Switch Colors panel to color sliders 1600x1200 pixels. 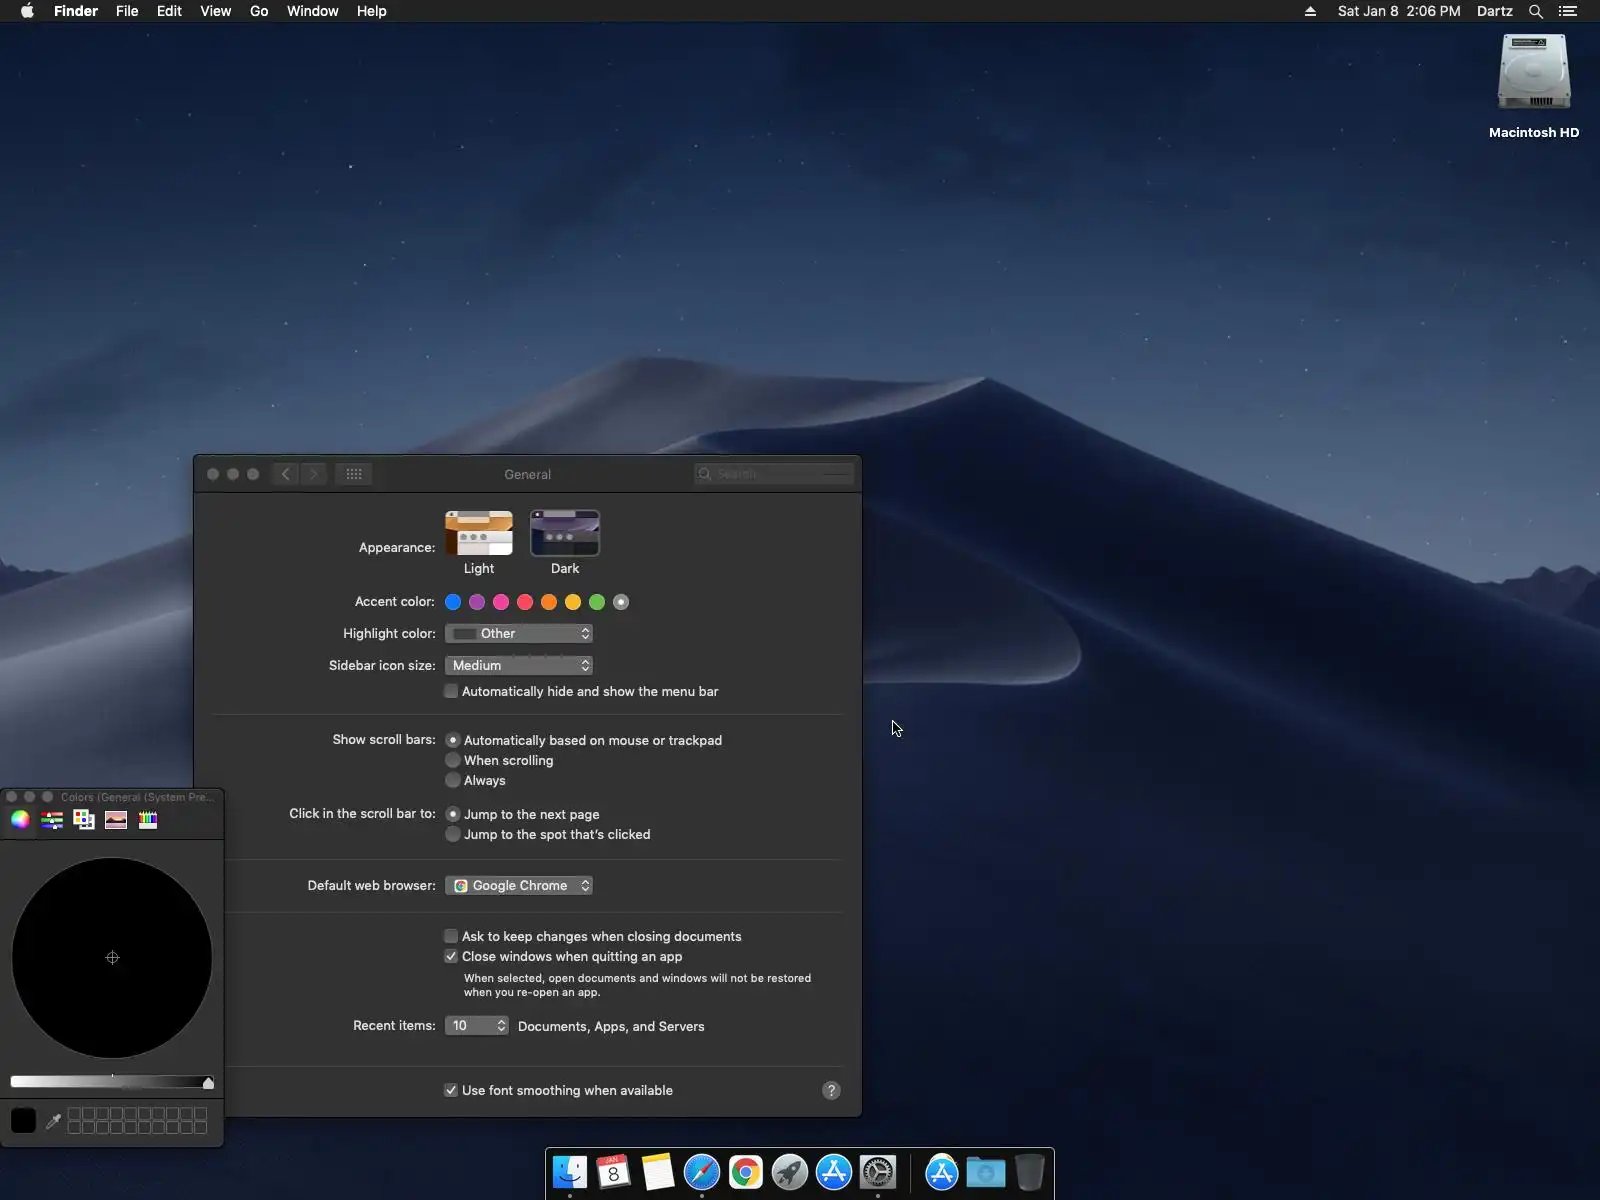[52, 820]
